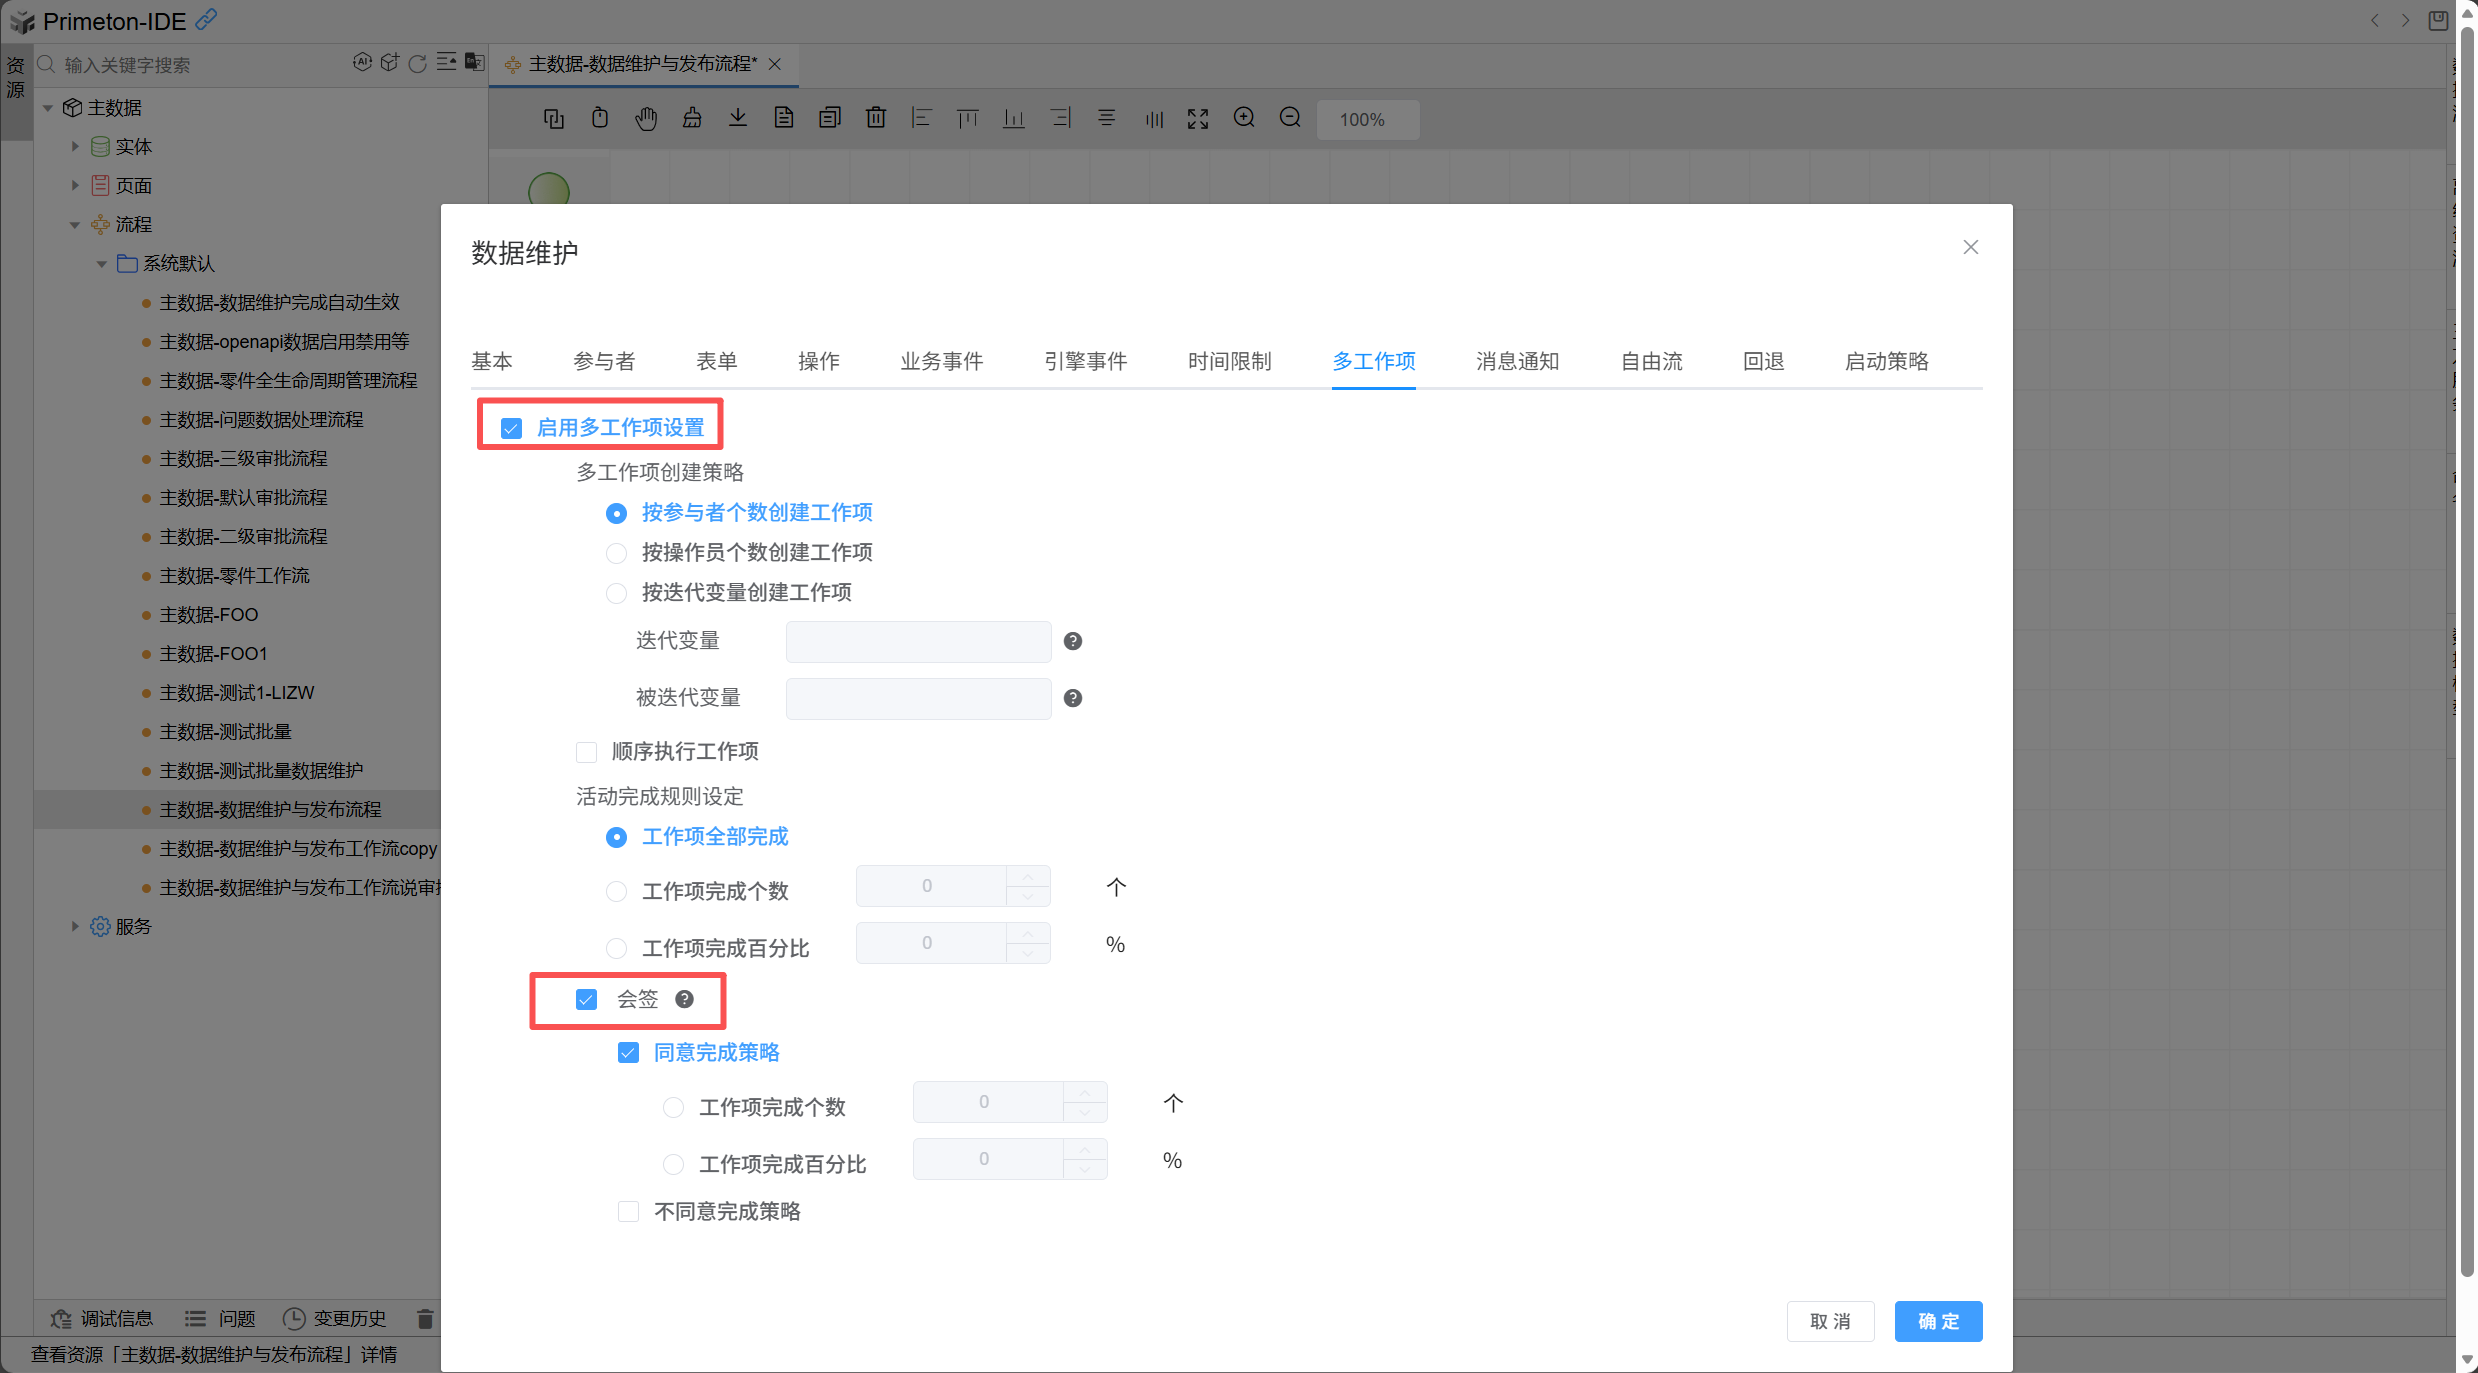The image size is (2478, 1373).
Task: Click the trash delete icon in toolbar
Action: coord(875,118)
